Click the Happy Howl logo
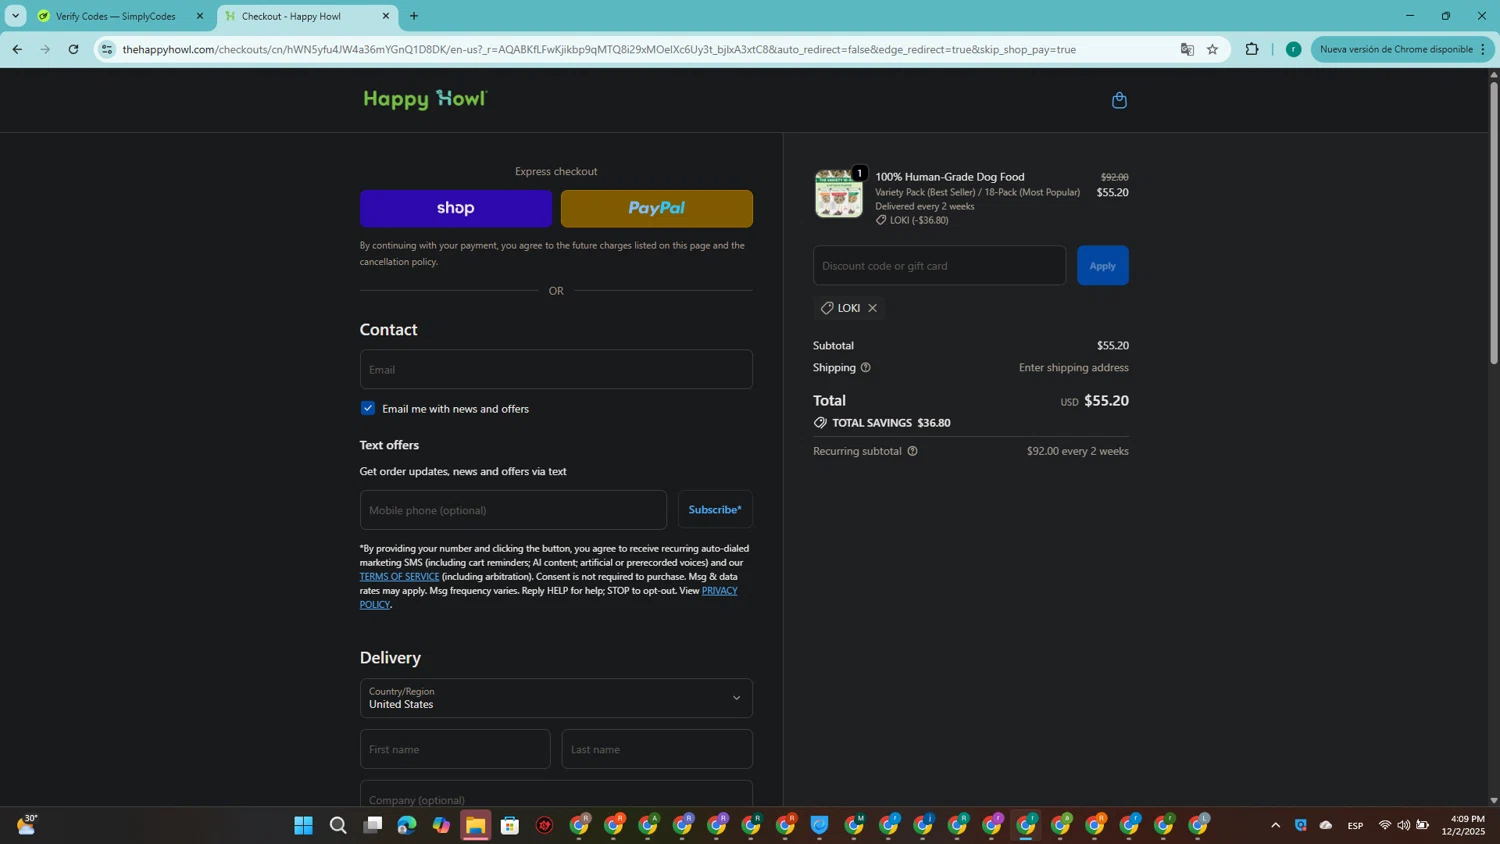 [x=425, y=99]
